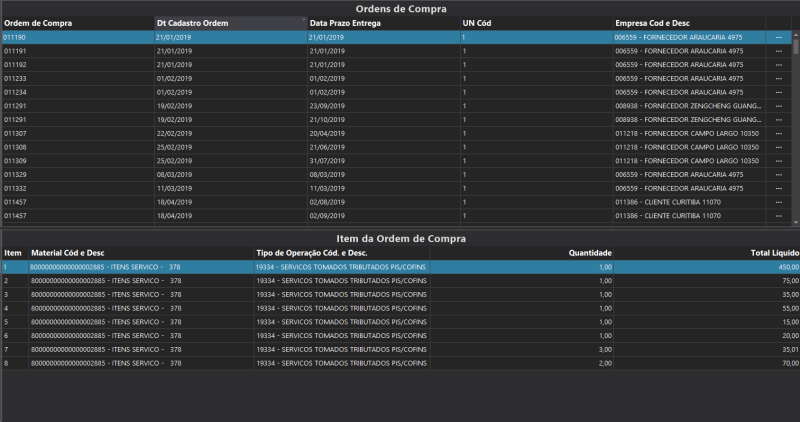The height and width of the screenshot is (422, 800).
Task: Select the item row with total 75,00
Action: pyautogui.click(x=401, y=281)
